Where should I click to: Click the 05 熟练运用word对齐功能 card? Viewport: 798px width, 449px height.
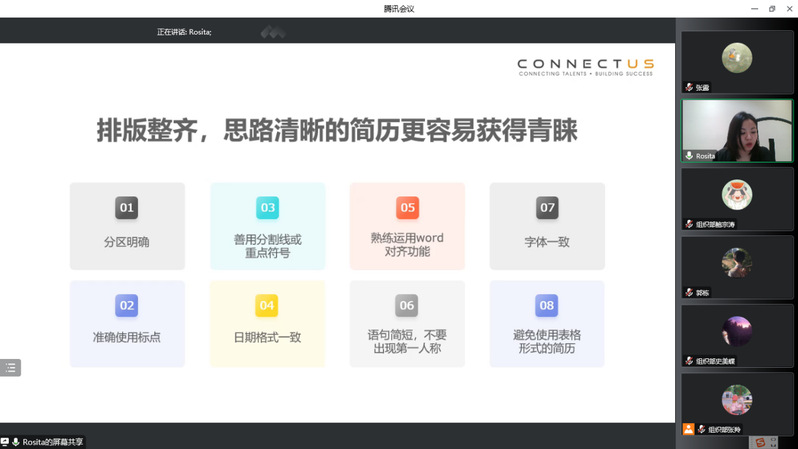click(x=407, y=226)
